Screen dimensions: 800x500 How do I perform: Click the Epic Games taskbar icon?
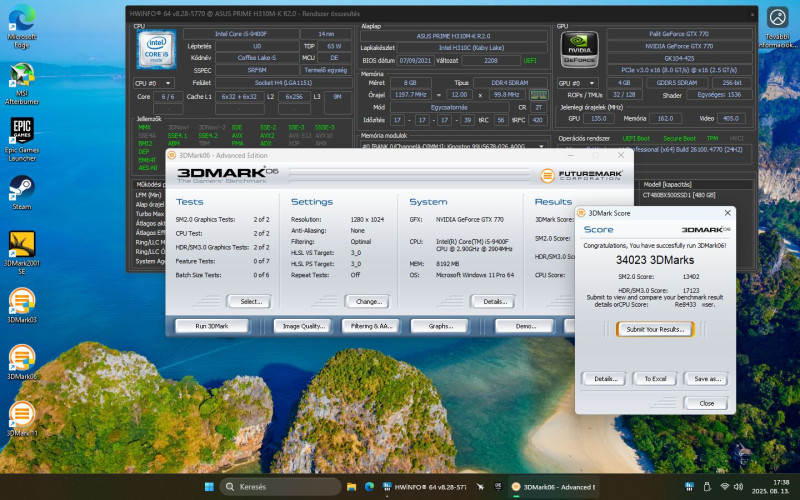click(498, 487)
